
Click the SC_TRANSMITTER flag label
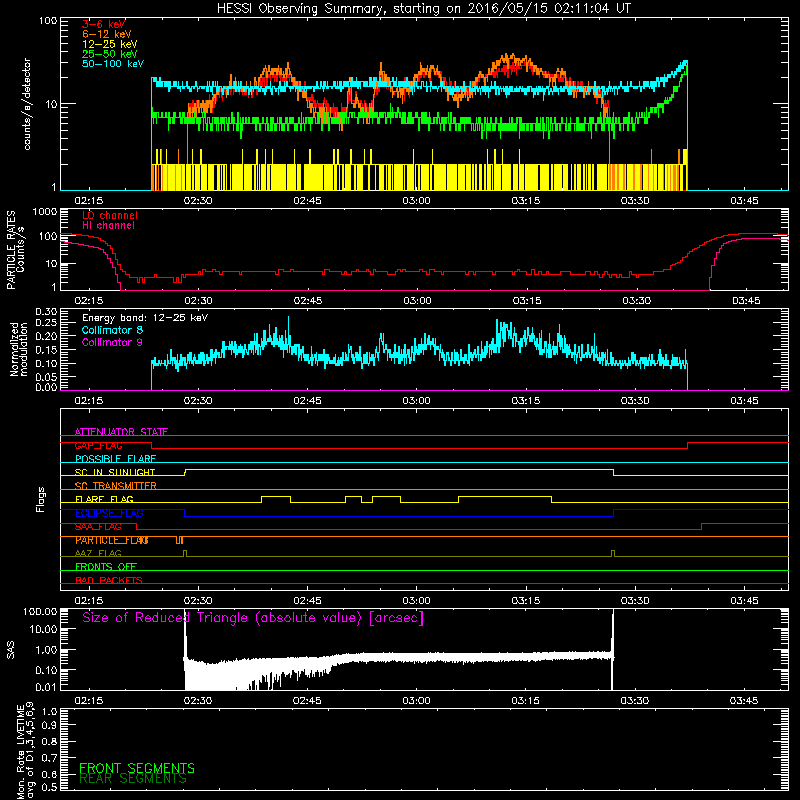coord(116,486)
